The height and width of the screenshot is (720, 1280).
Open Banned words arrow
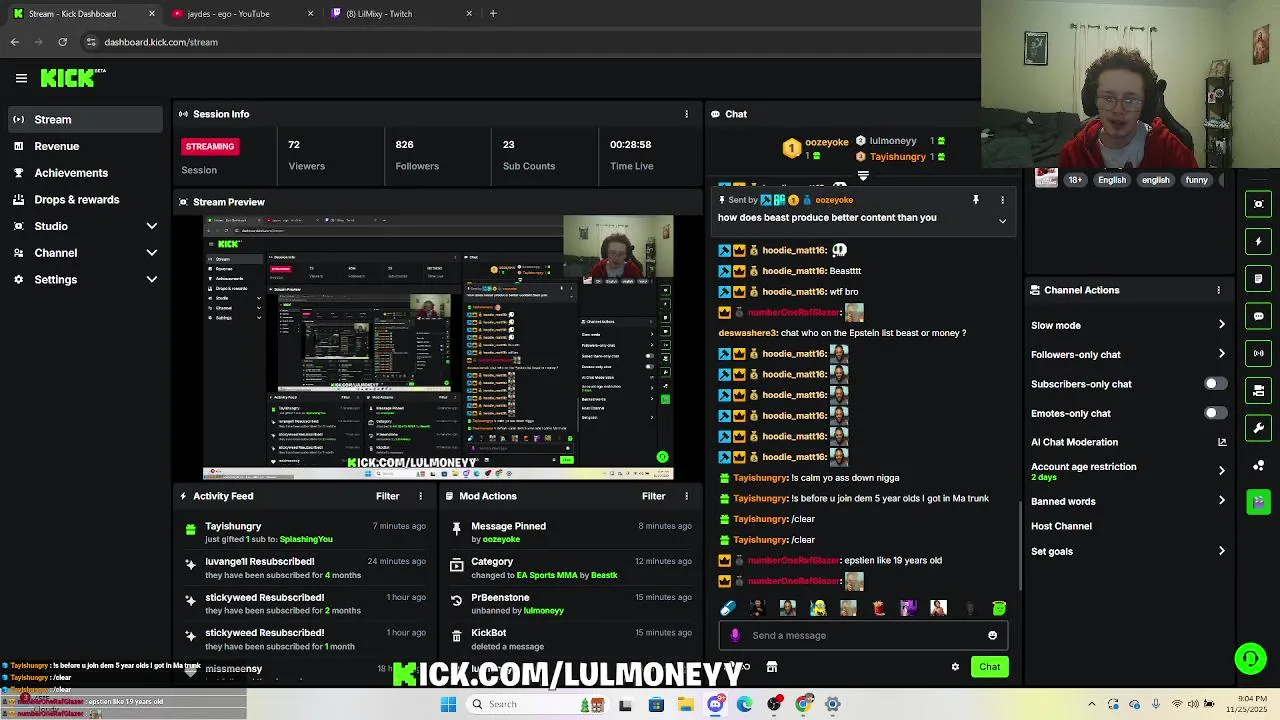[x=1221, y=501]
